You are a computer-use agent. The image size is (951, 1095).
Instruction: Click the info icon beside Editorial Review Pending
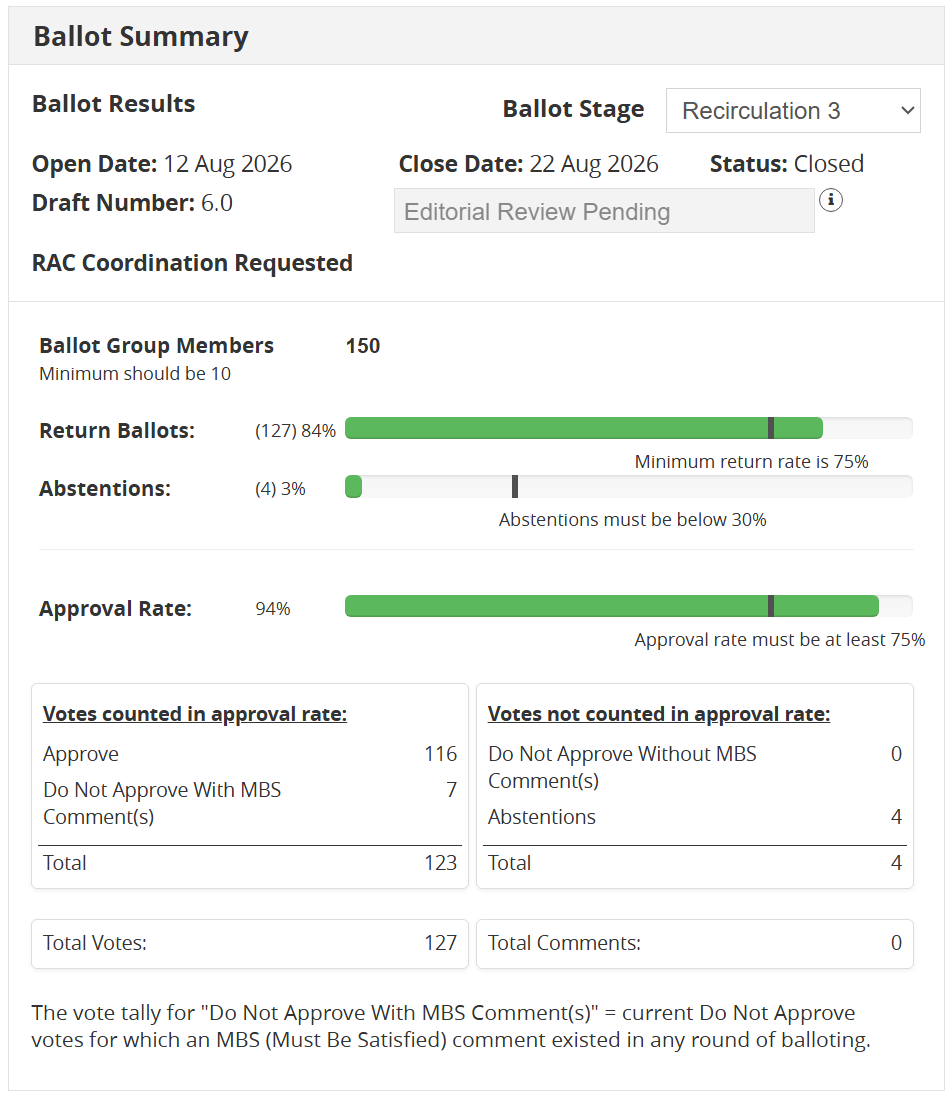coord(830,200)
